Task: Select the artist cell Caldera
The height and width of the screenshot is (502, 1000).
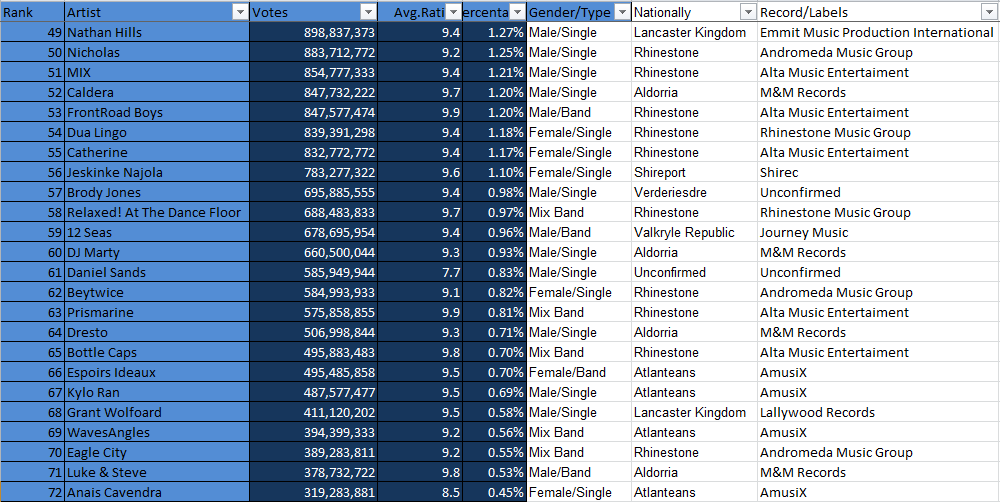Action: (156, 92)
